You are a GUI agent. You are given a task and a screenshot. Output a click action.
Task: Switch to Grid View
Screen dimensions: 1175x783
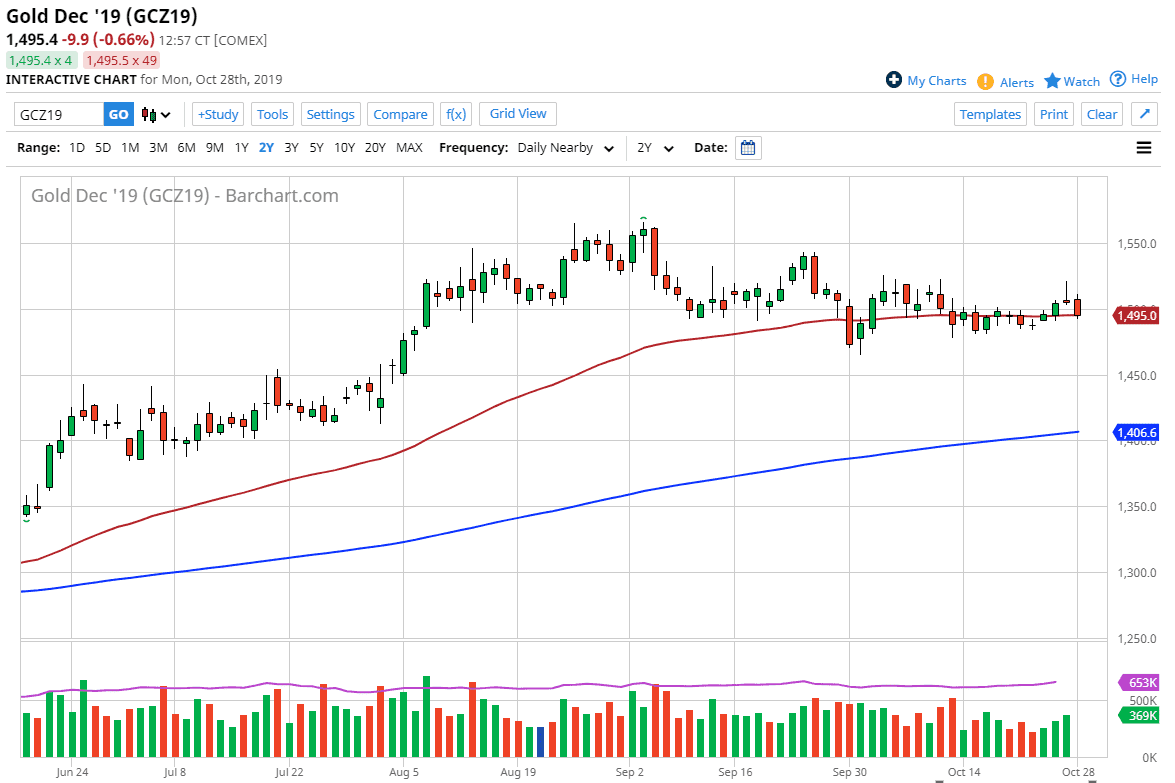pos(517,114)
